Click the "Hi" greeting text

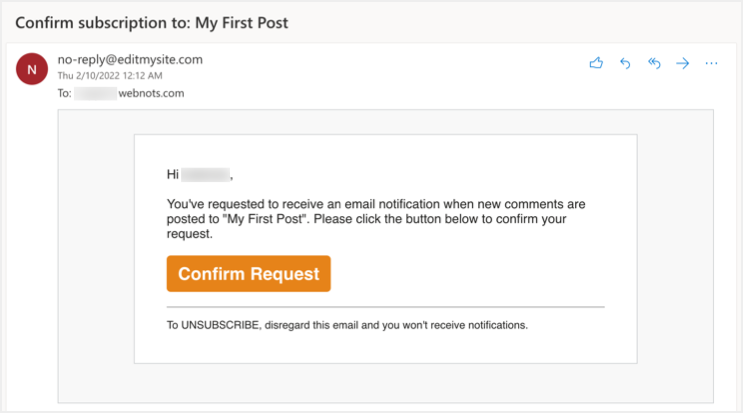172,175
